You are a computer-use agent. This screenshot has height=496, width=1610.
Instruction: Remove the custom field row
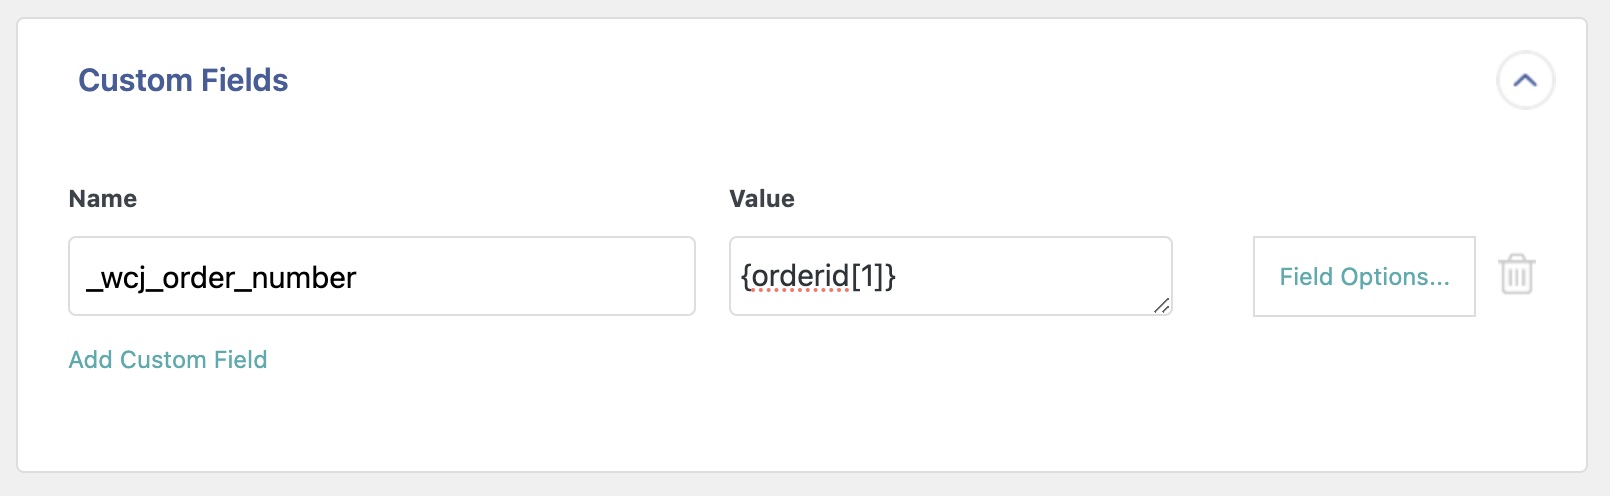point(1516,275)
